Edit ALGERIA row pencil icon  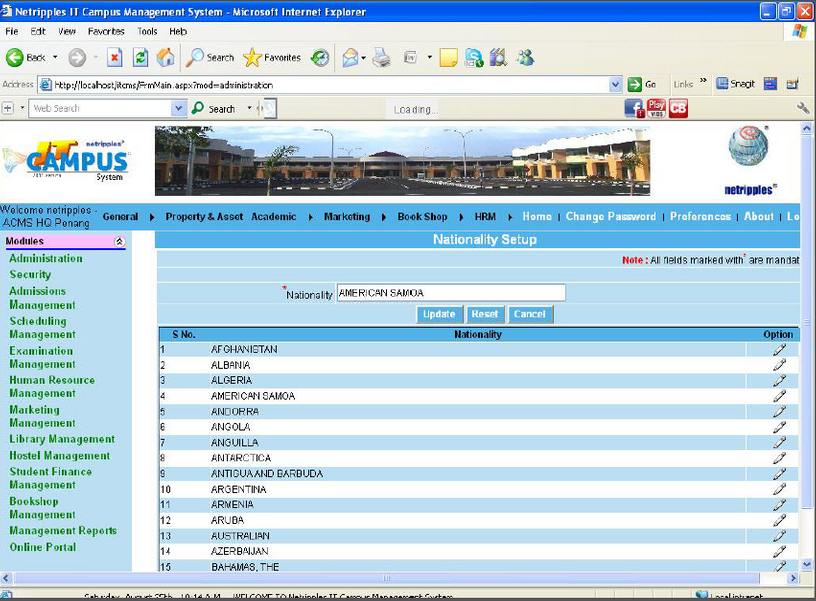[x=779, y=380]
